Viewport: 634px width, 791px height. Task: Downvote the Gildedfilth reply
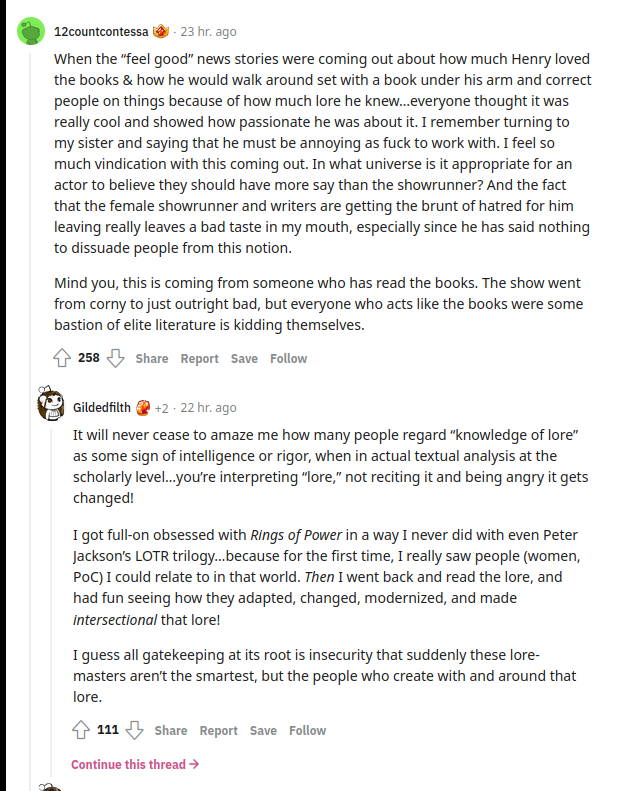[x=134, y=730]
